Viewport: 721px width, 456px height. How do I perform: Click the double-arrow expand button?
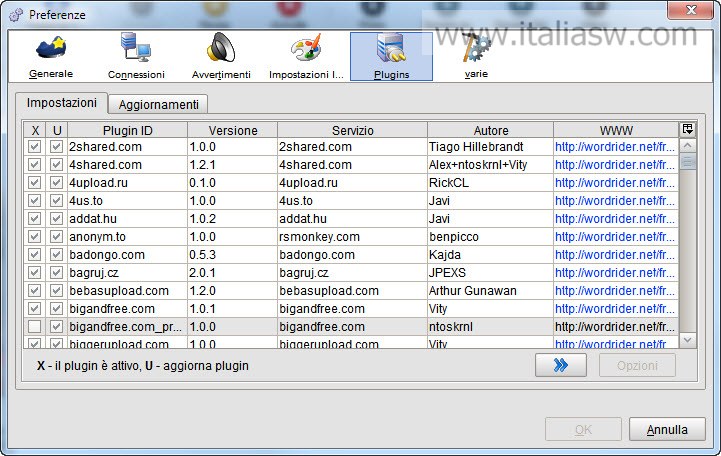[561, 365]
